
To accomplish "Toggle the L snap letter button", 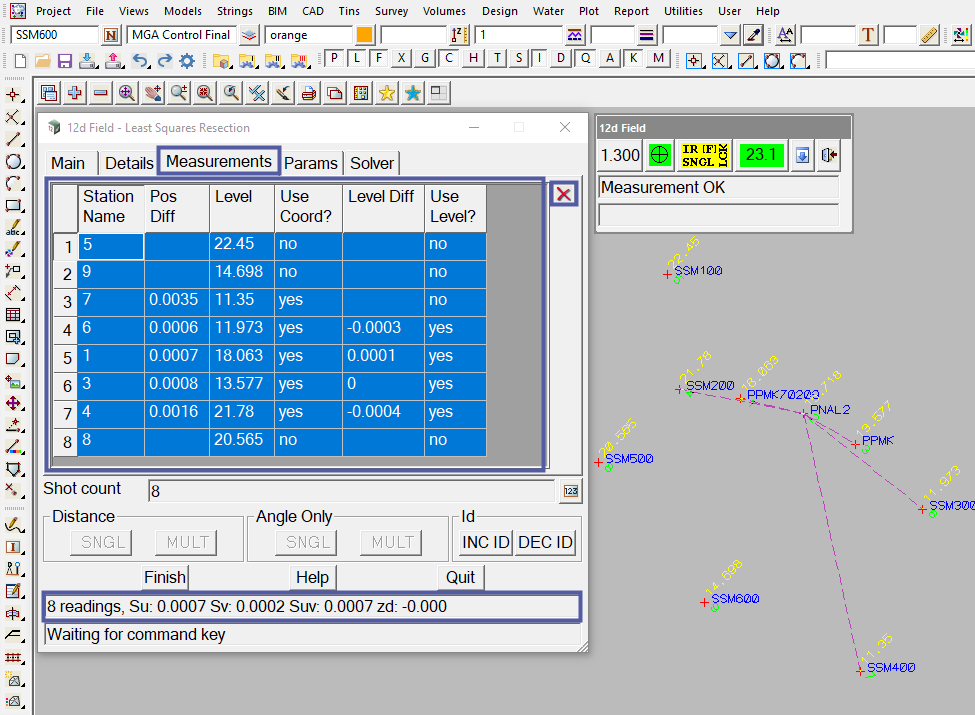I will pyautogui.click(x=356, y=58).
